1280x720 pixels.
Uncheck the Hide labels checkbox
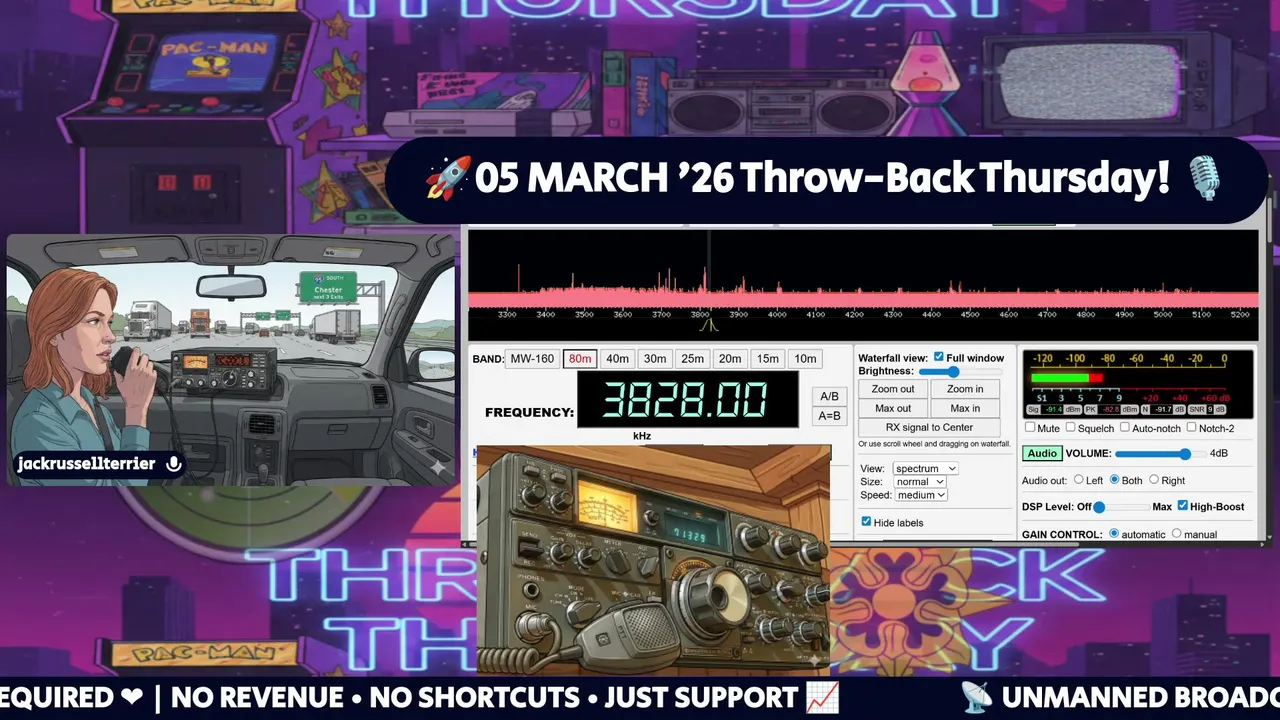[866, 522]
